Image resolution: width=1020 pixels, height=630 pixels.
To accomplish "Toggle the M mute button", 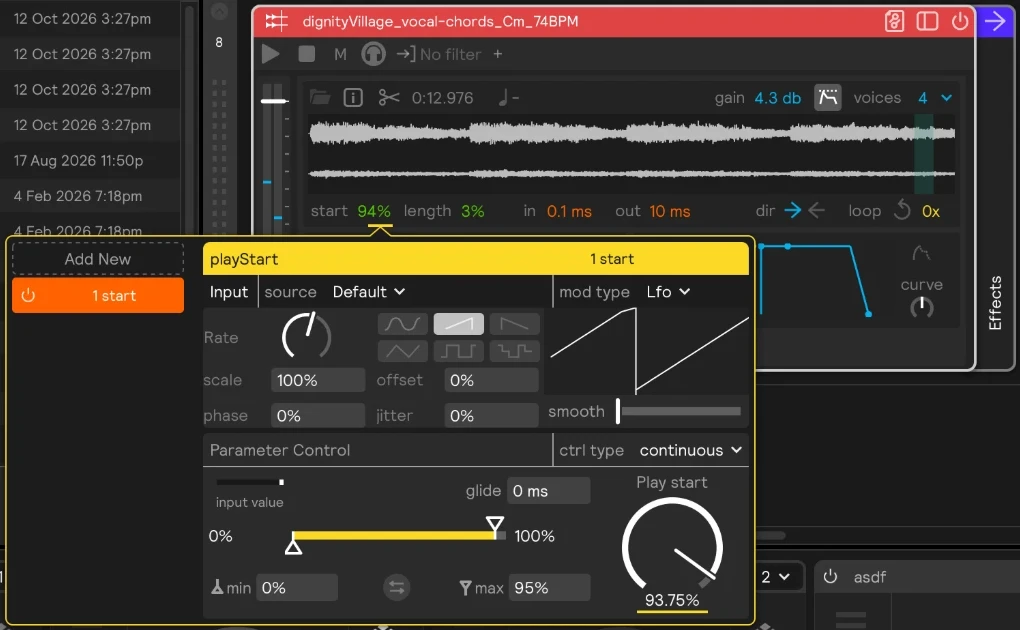I will click(340, 55).
